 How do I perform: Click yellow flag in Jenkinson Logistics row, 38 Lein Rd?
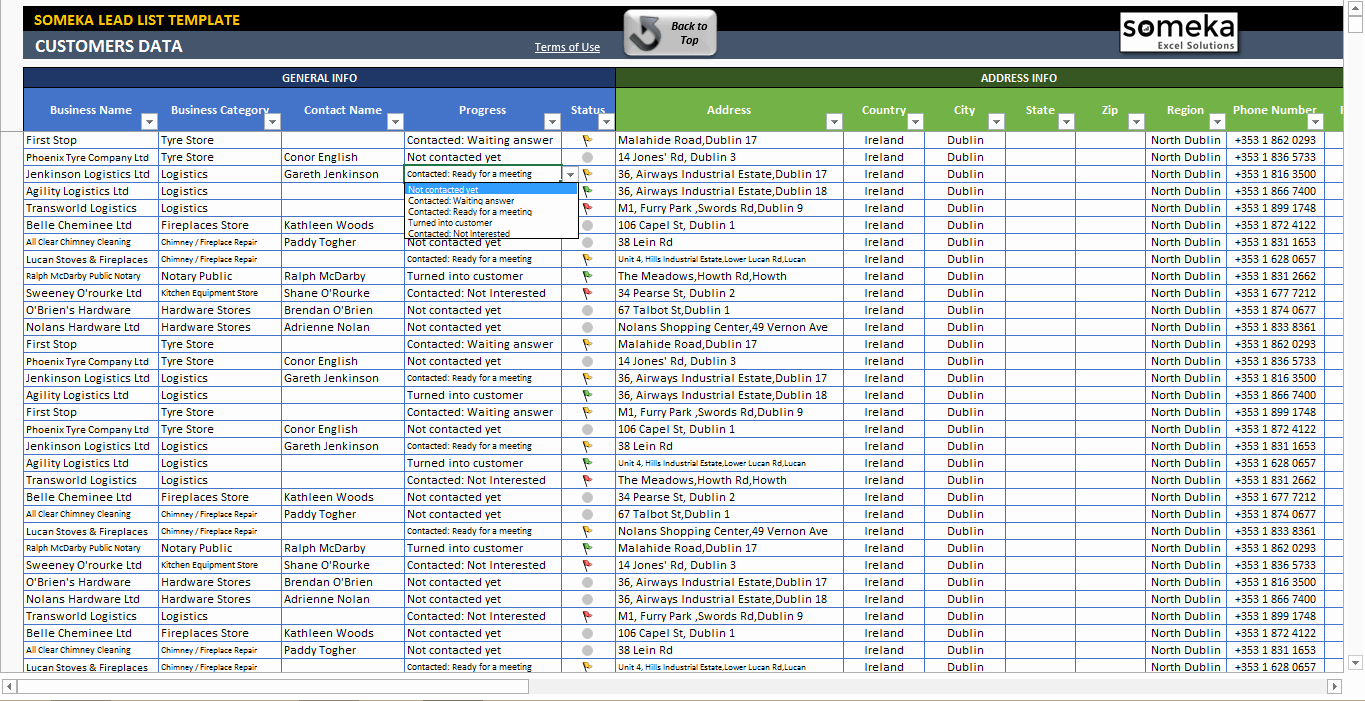pos(588,446)
